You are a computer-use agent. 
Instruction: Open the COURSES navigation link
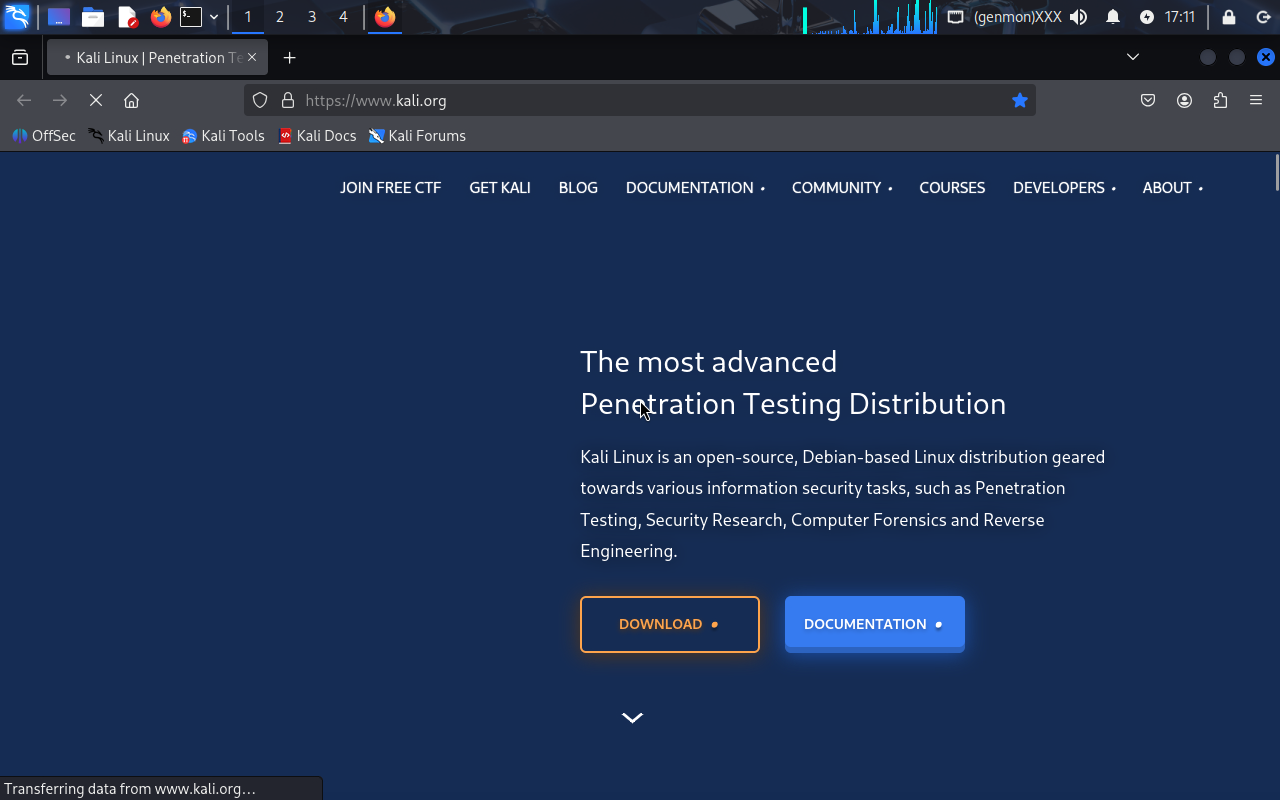(952, 188)
